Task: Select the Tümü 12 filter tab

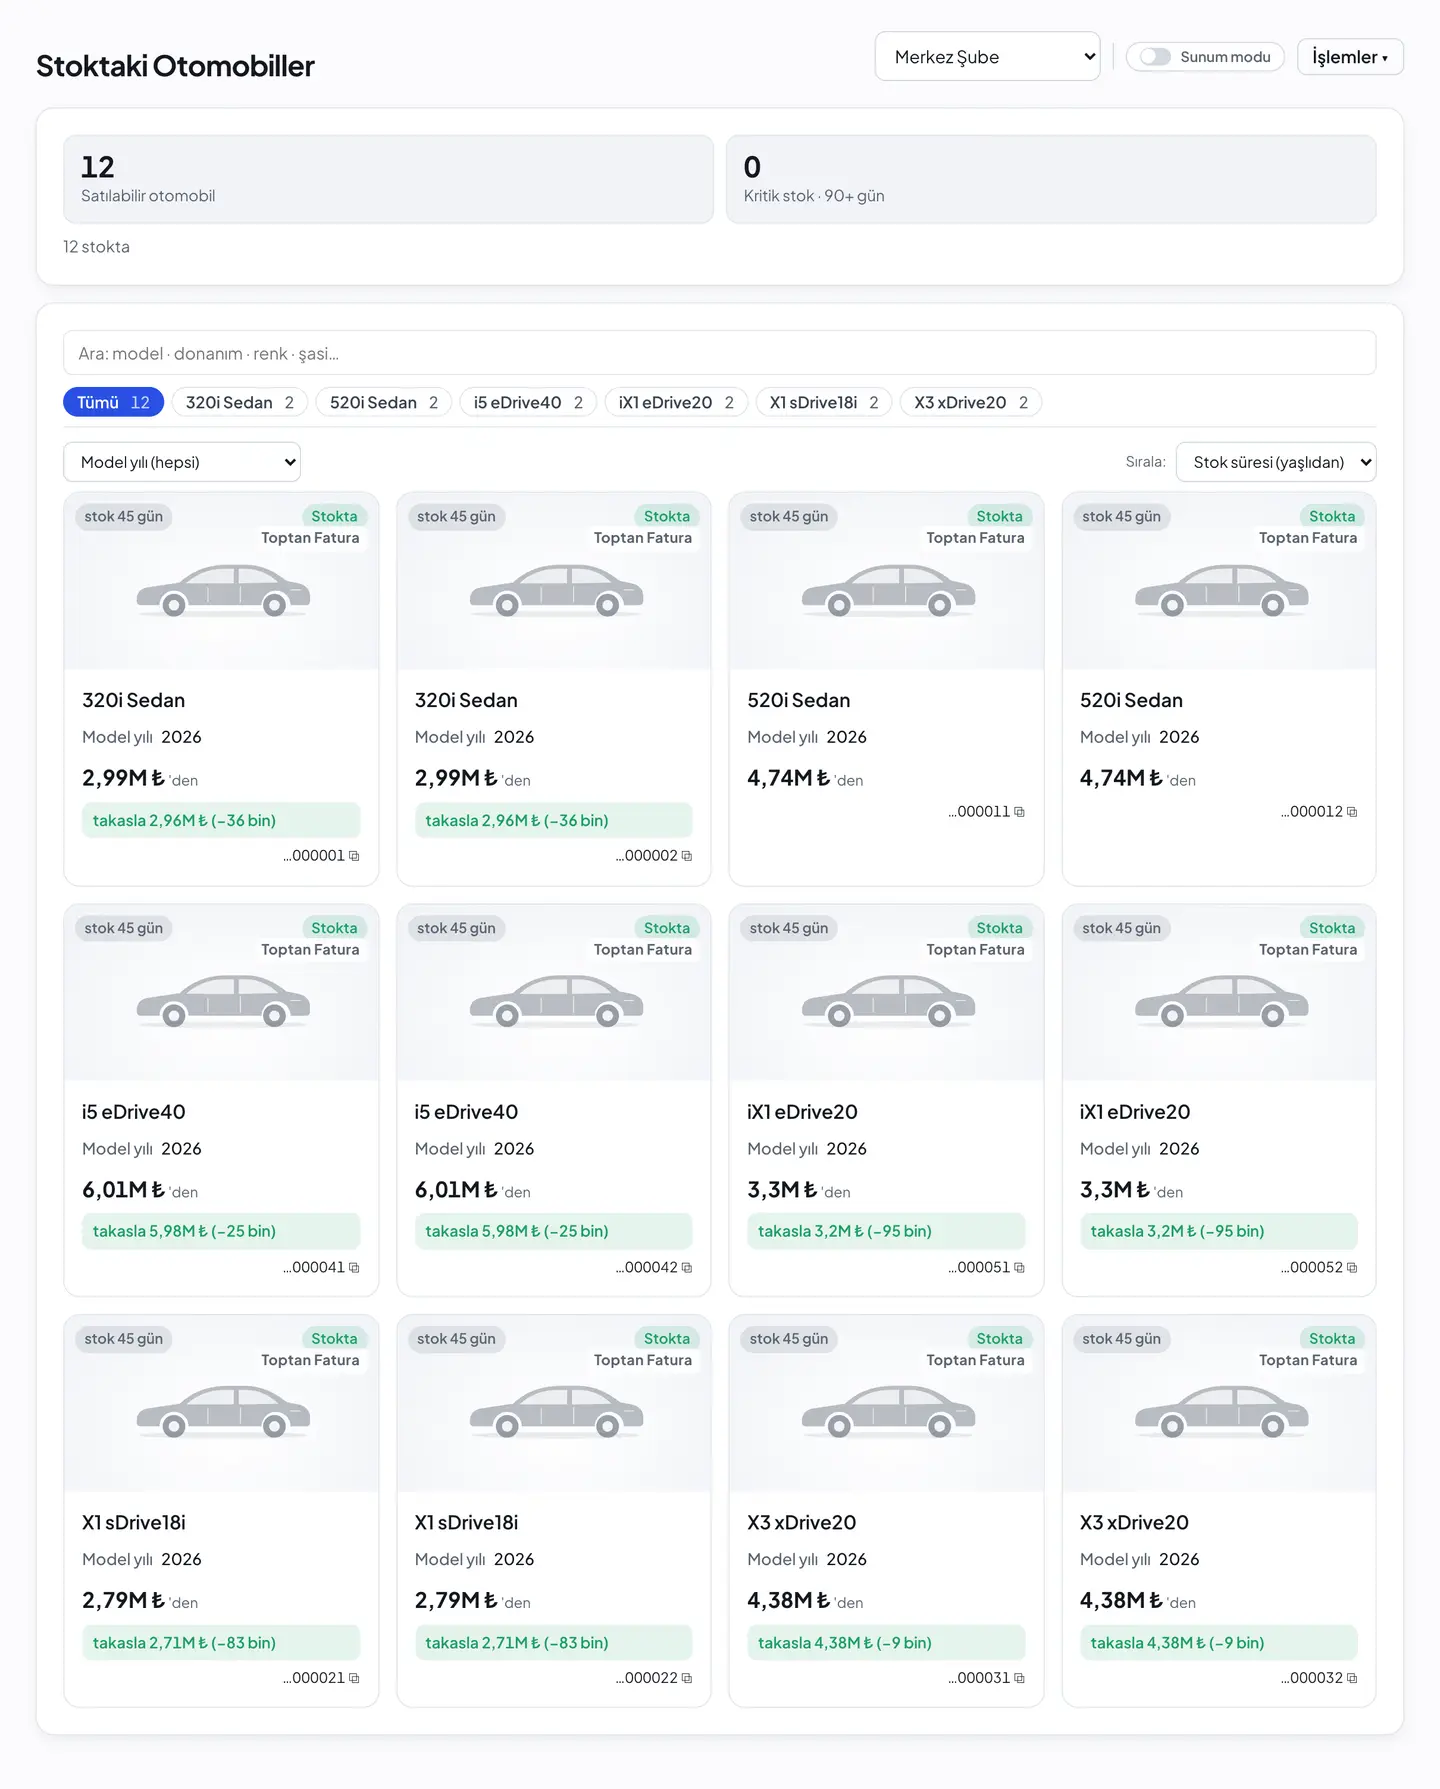Action: click(113, 402)
